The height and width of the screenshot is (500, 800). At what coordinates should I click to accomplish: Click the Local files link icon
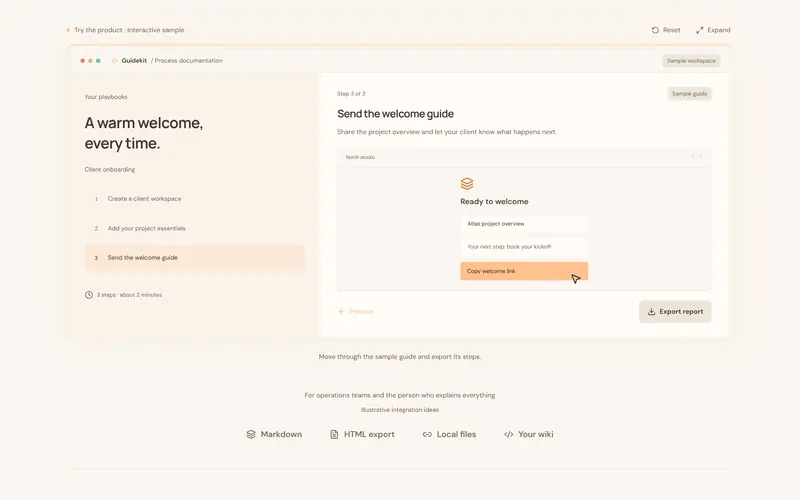427,434
